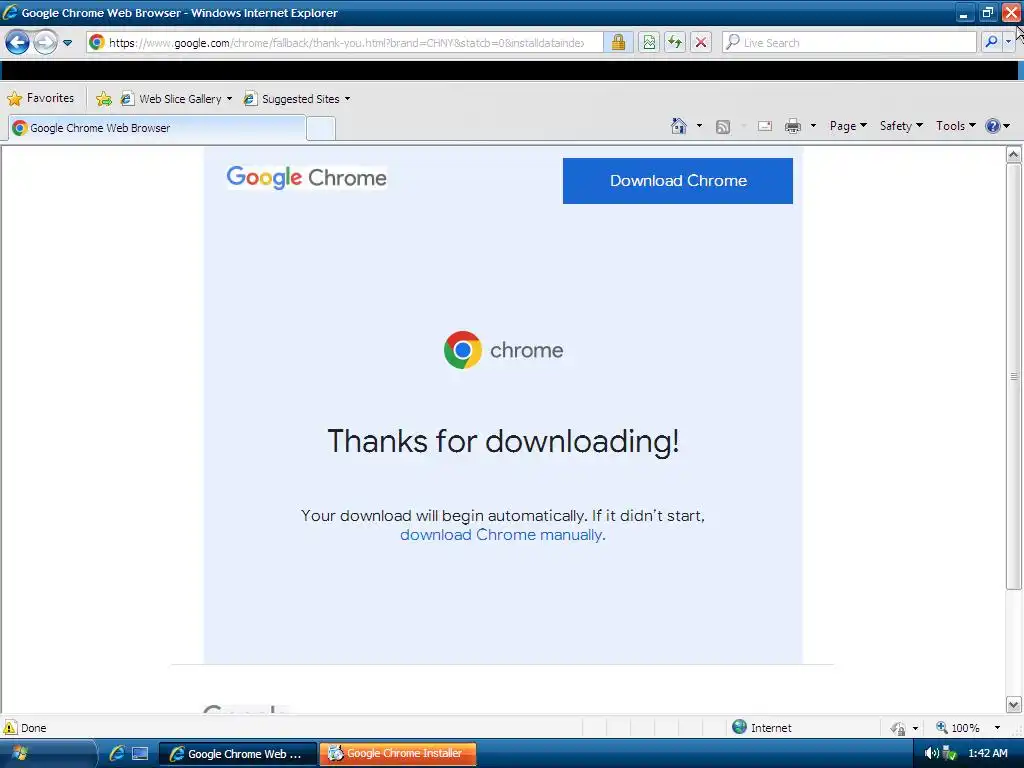1024x768 pixels.
Task: Switch to Google Chrome Installer taskbar button
Action: coord(398,754)
